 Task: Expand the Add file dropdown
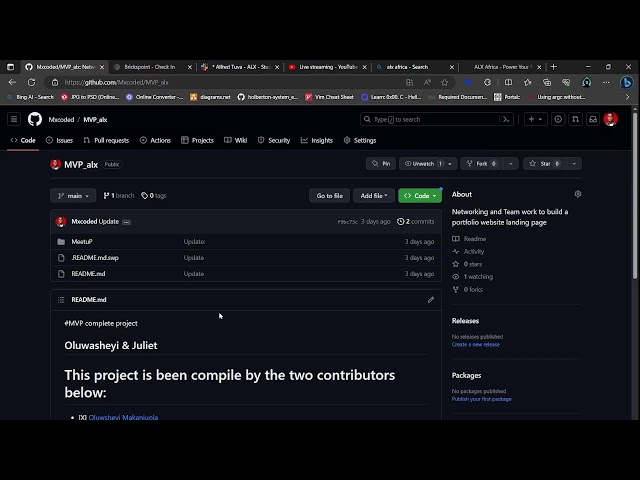[373, 196]
